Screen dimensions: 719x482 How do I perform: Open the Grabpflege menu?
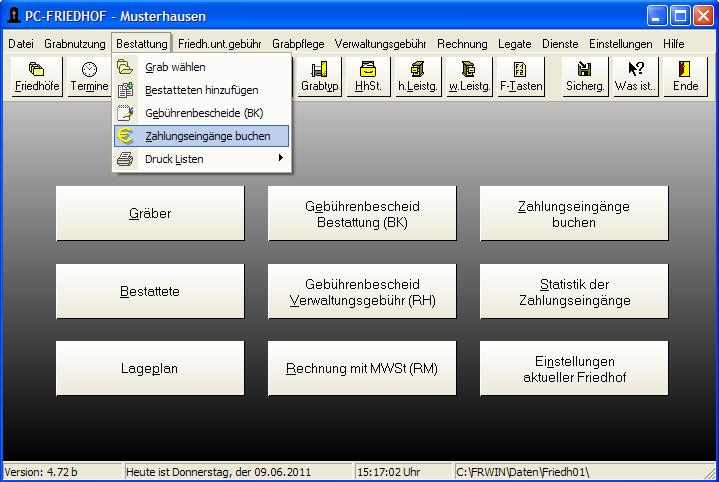pos(298,44)
